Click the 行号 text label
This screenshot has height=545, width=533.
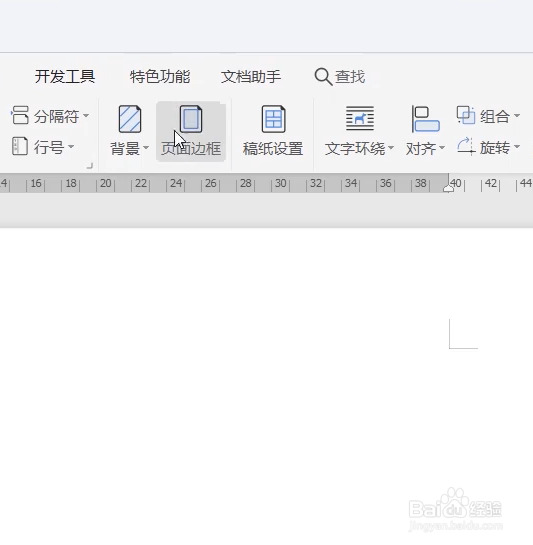[49, 147]
